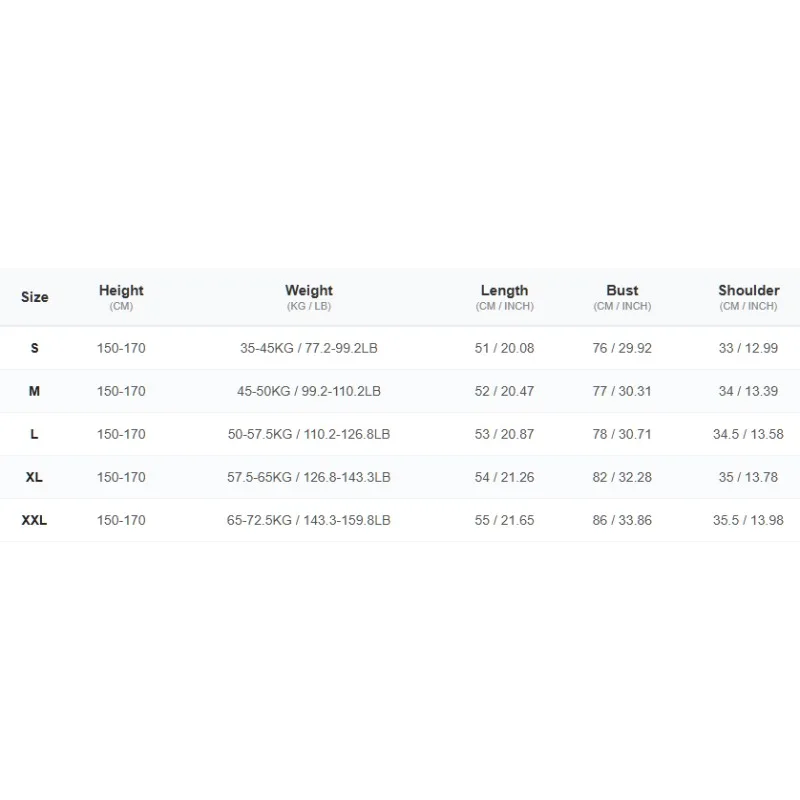Click the Height column header
This screenshot has width=800, height=800.
click(121, 297)
